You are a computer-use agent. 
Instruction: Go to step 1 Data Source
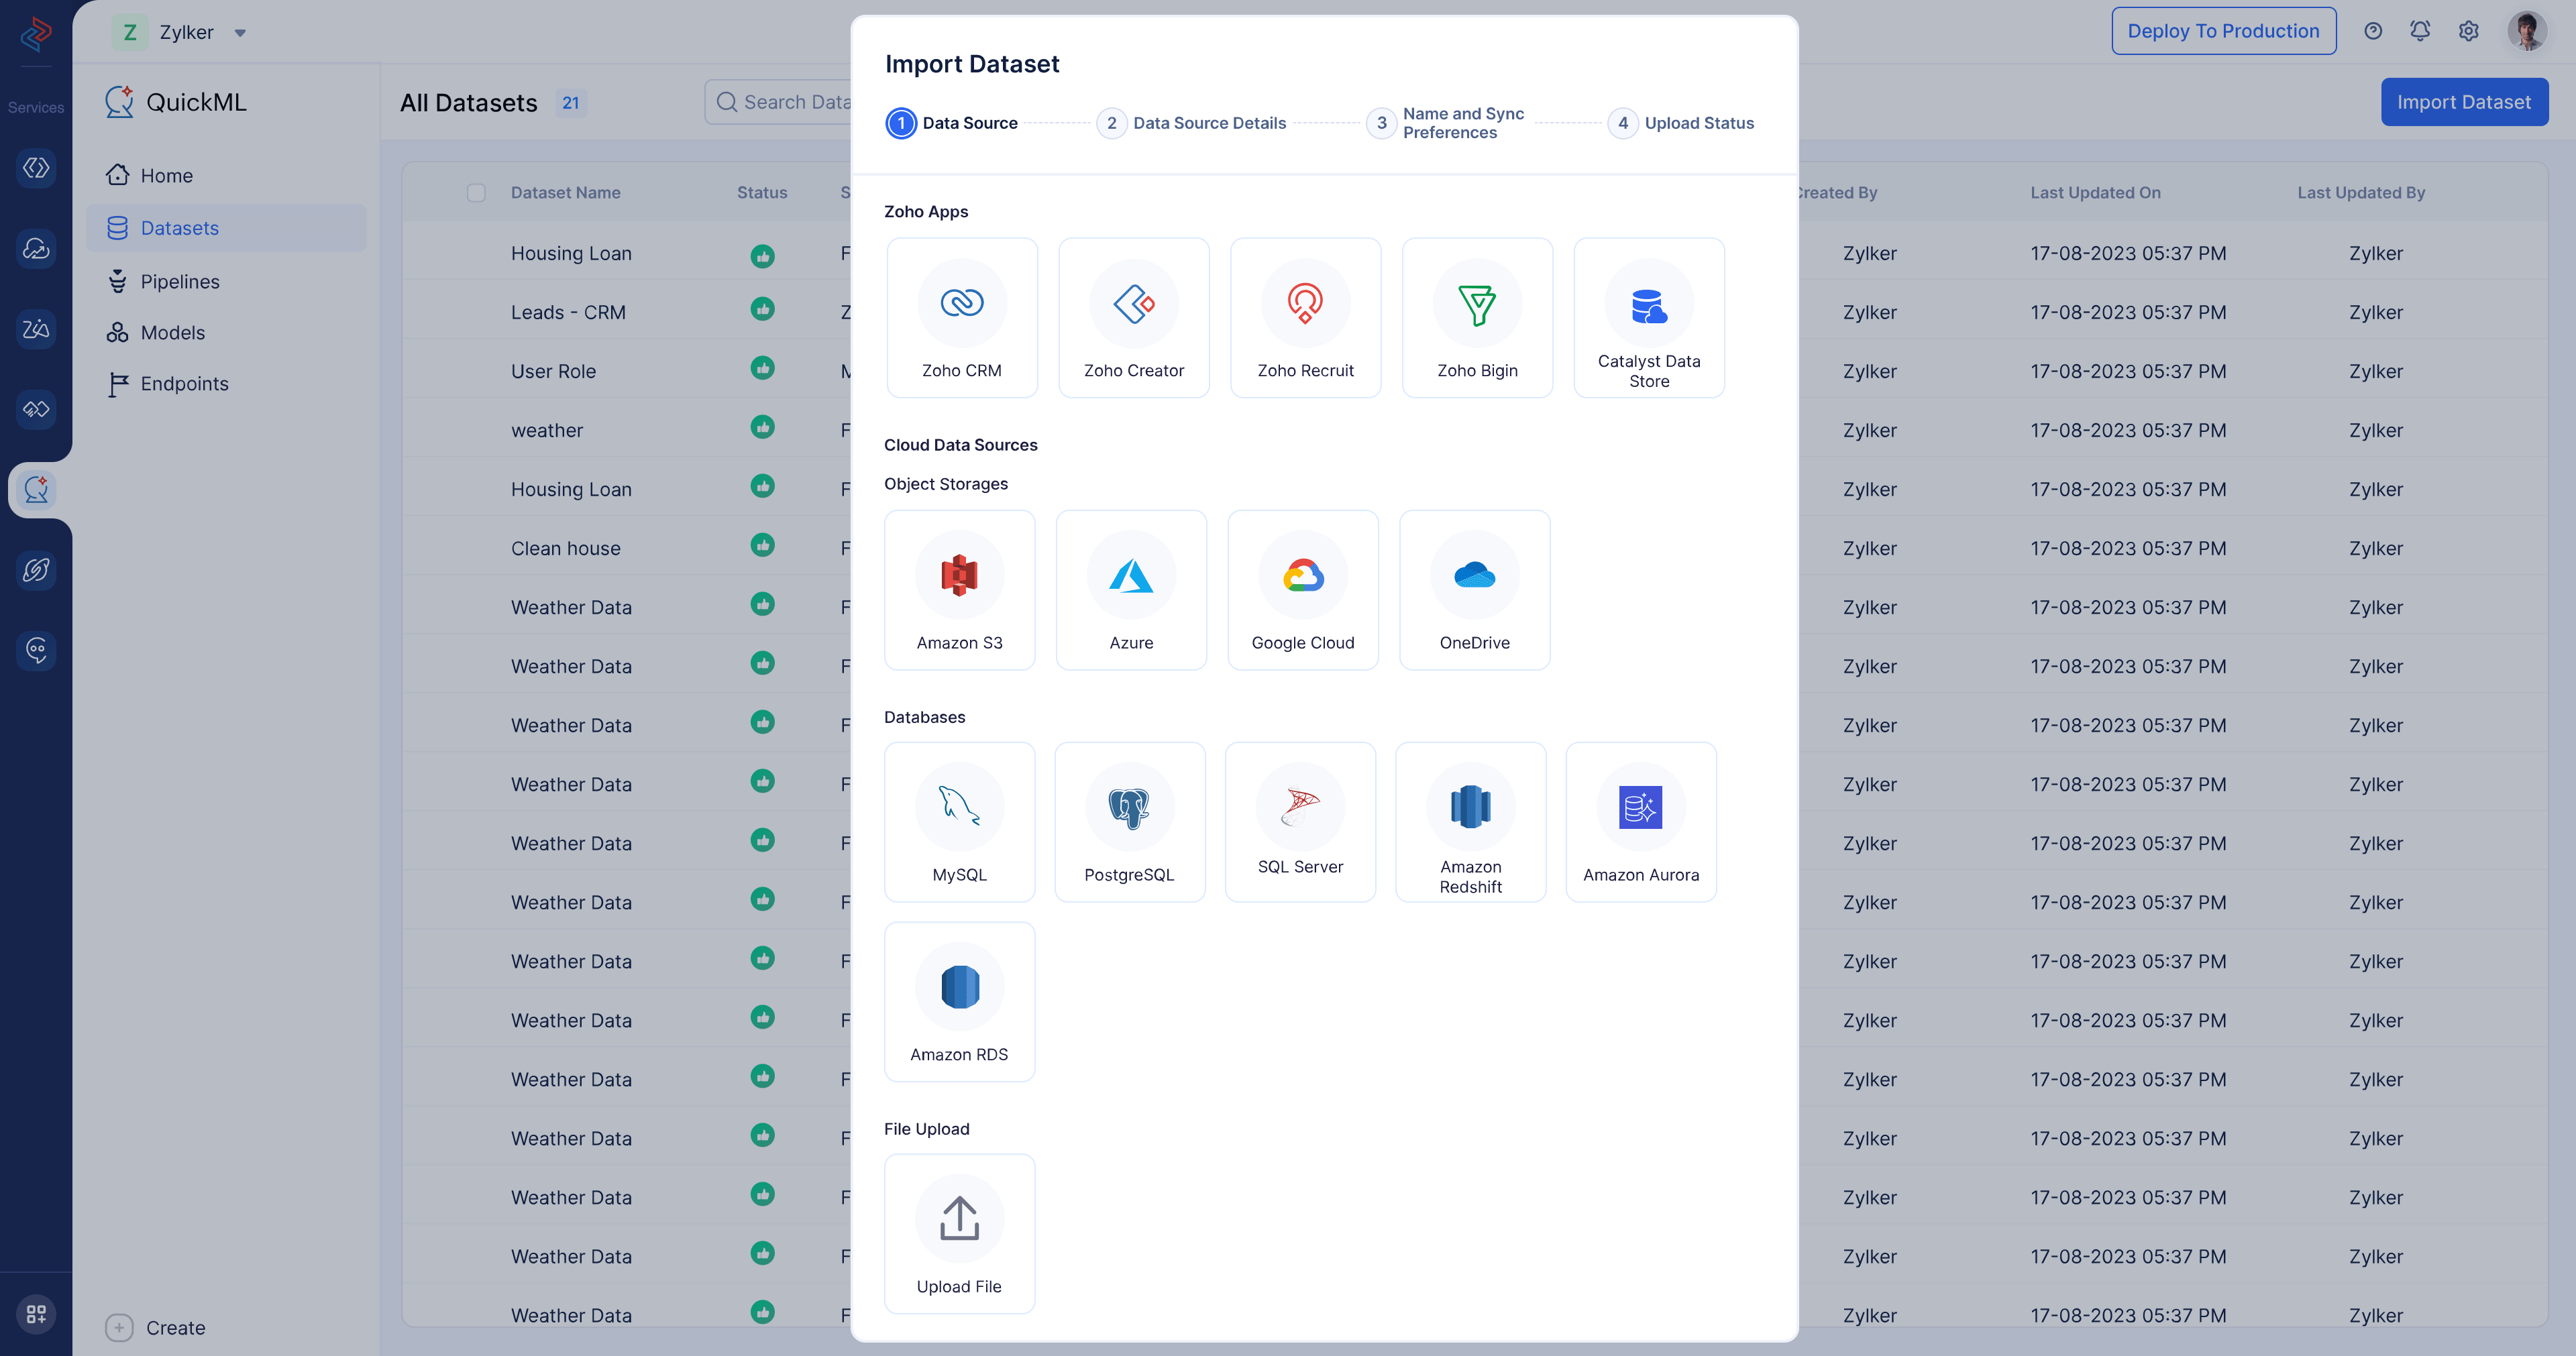[x=952, y=123]
